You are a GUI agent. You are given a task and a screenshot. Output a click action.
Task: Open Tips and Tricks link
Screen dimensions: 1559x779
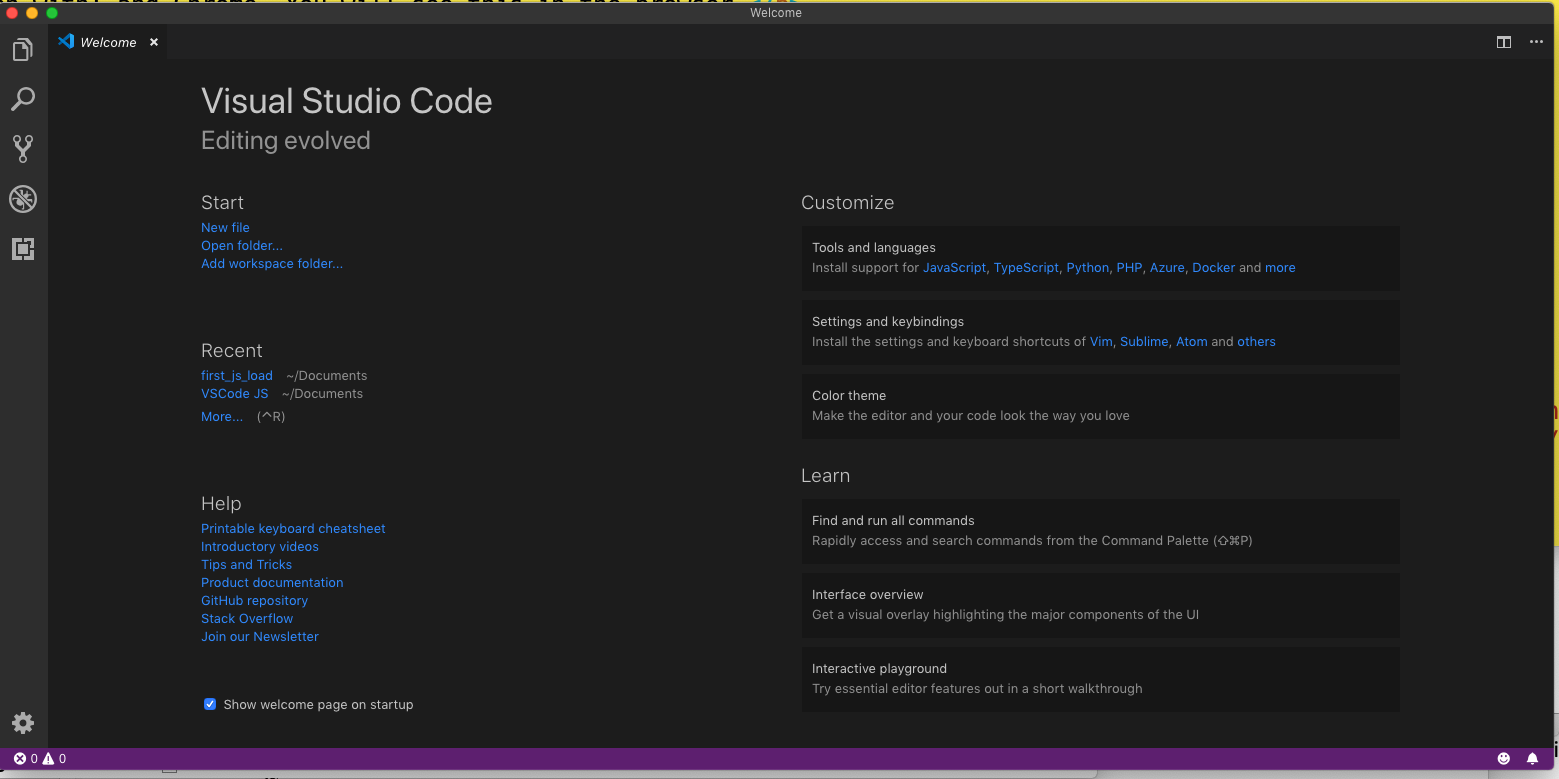point(247,564)
